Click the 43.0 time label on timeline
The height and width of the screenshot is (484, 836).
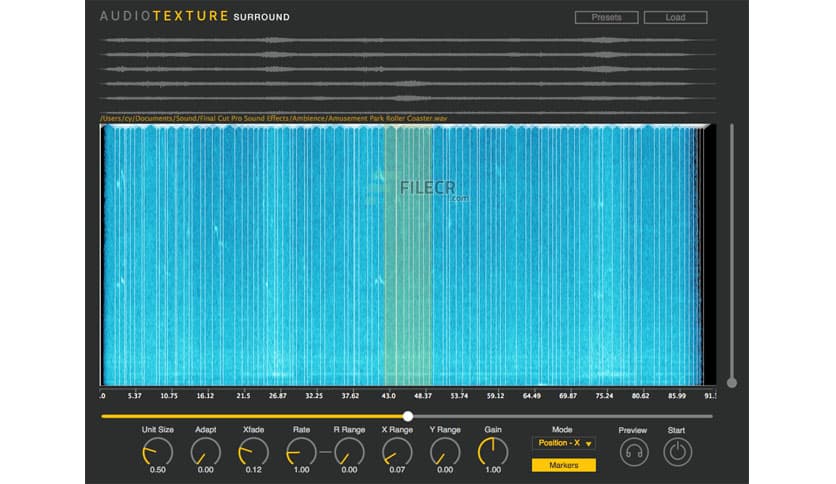click(x=388, y=396)
